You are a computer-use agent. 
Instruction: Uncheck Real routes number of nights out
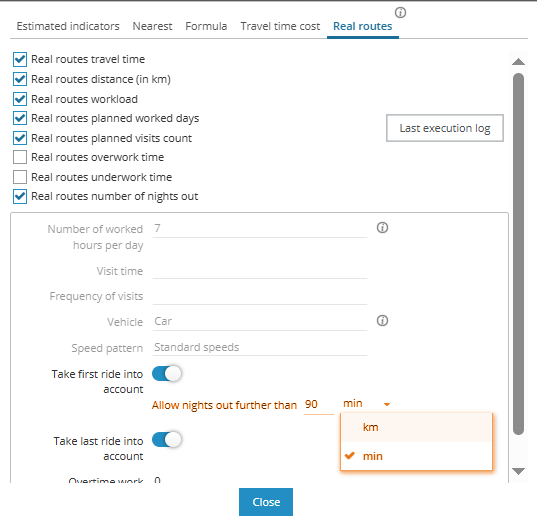tap(20, 197)
